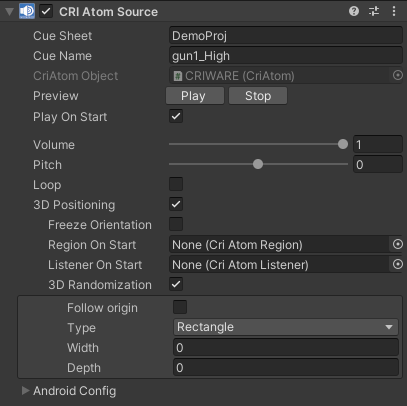The width and height of the screenshot is (407, 406).
Task: Uncheck Play On Start
Action: coord(176,116)
